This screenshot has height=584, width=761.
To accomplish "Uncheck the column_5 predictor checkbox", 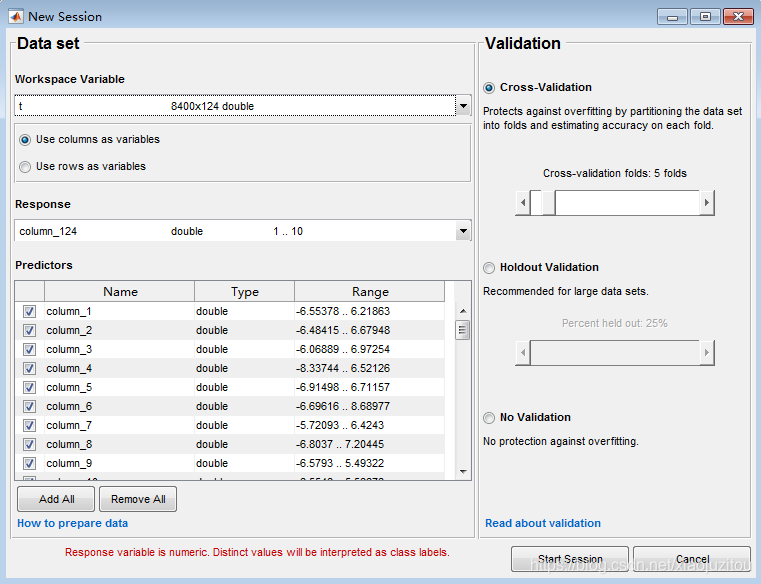I will [29, 387].
